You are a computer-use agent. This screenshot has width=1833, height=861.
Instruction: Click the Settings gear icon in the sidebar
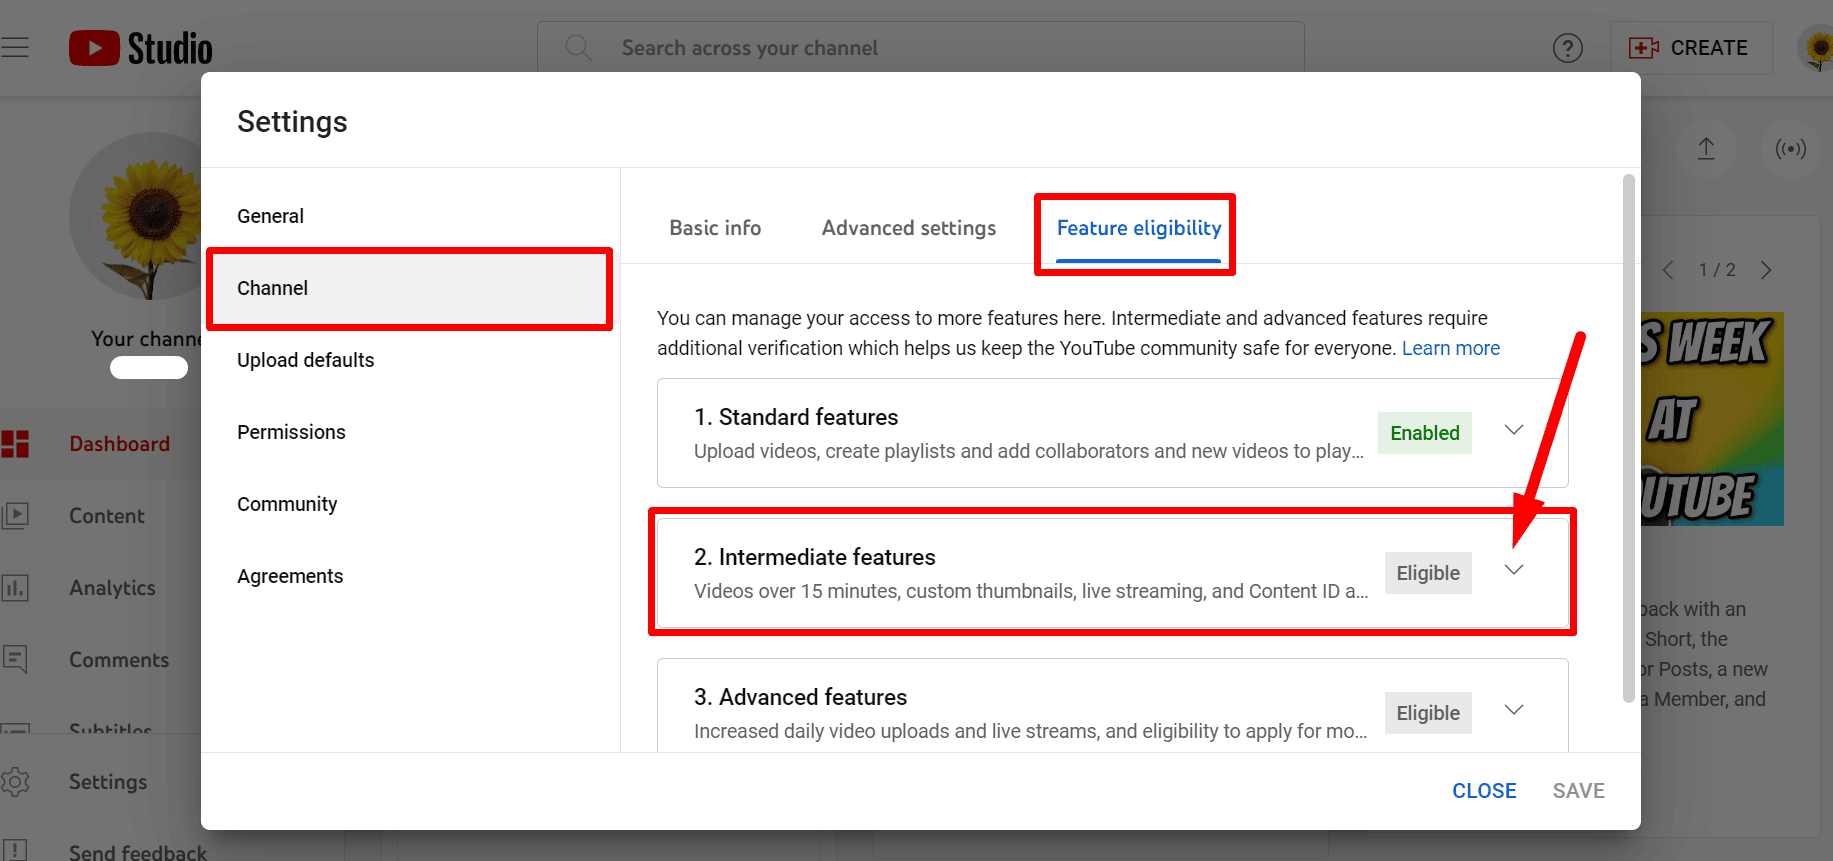pos(15,782)
